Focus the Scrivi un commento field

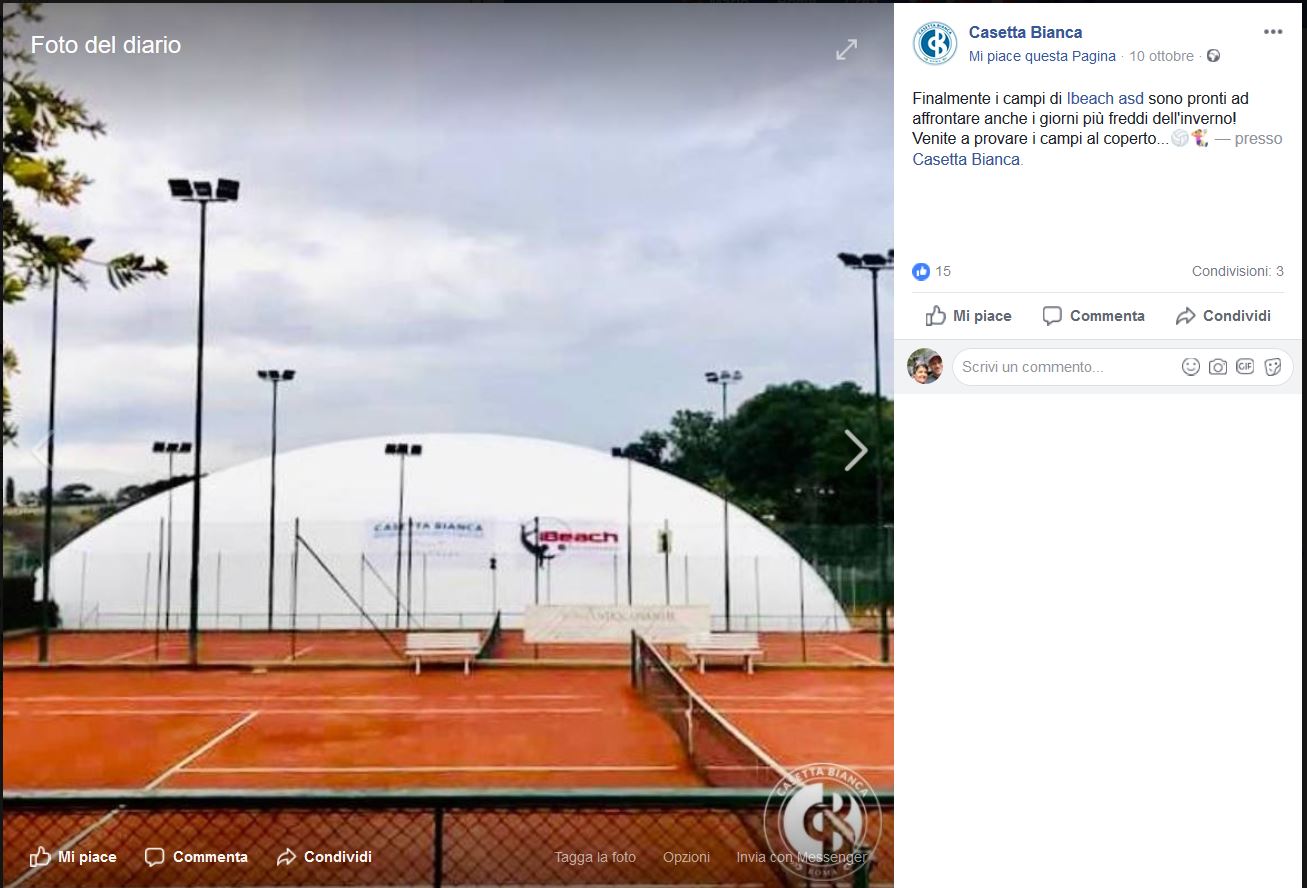1065,367
